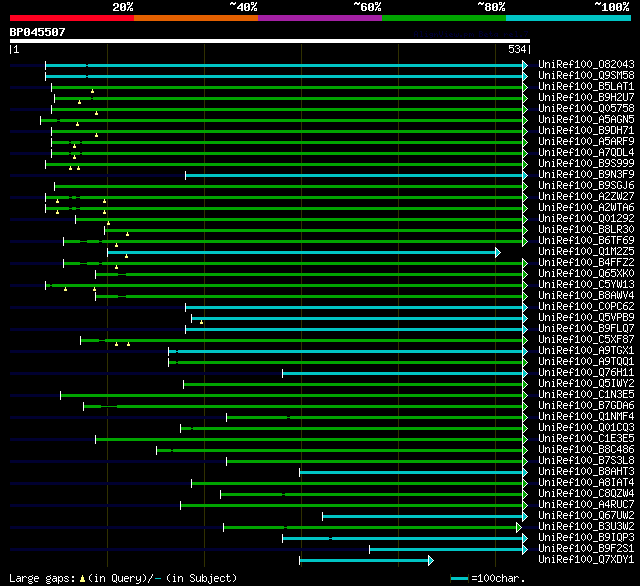
Task: Click the red 20% identity legend segment
Action: coord(72,18)
